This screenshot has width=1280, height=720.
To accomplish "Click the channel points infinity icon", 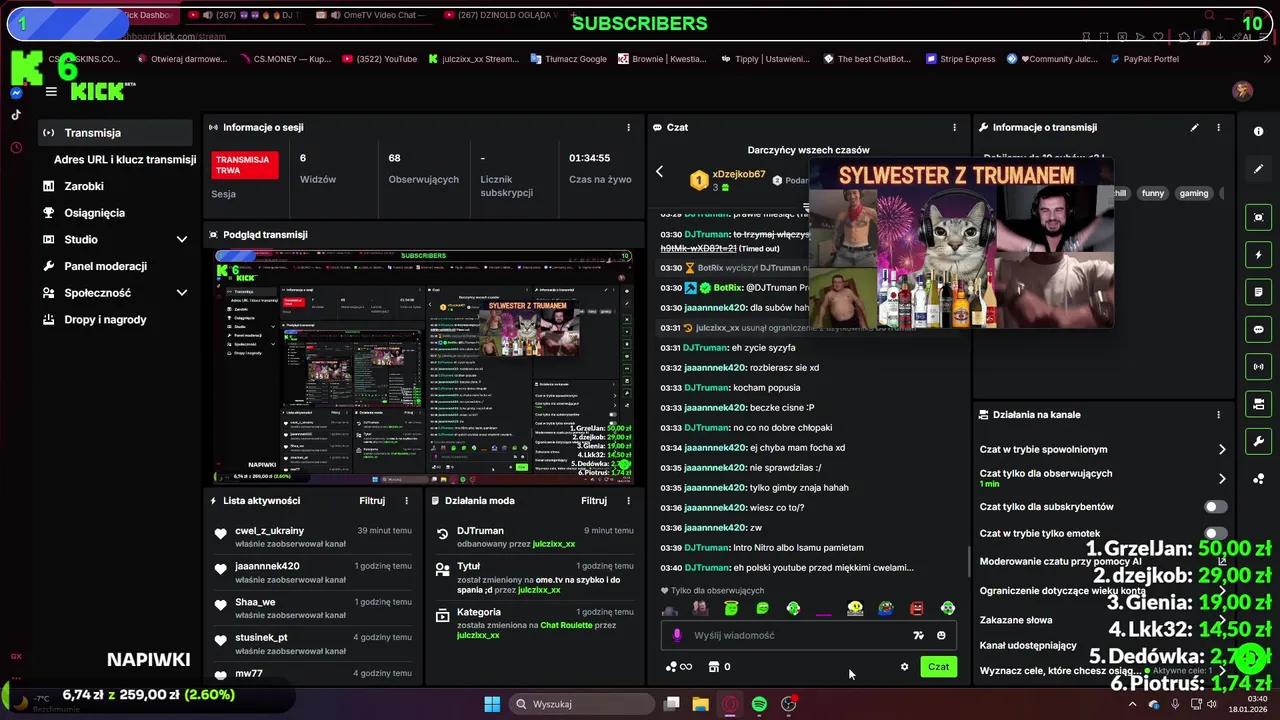I will click(x=679, y=667).
